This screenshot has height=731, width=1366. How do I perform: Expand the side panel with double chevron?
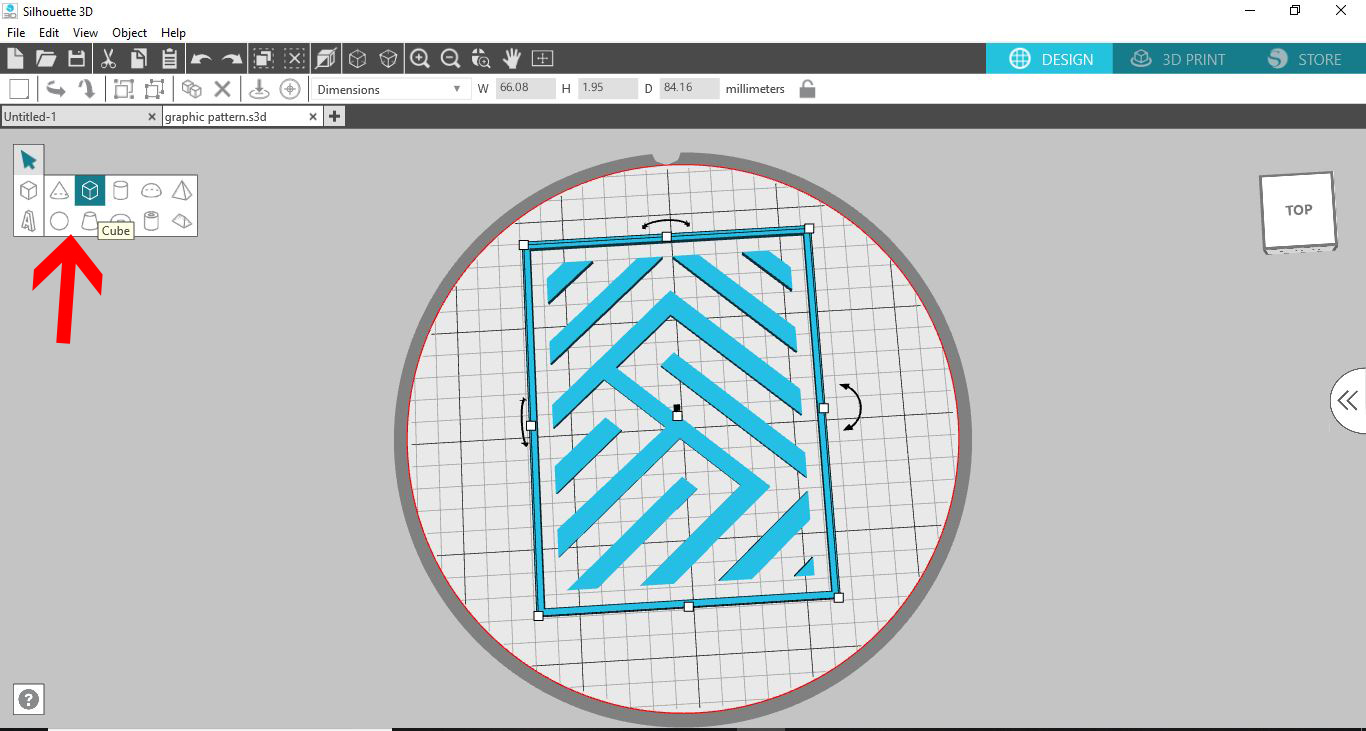[x=1348, y=401]
